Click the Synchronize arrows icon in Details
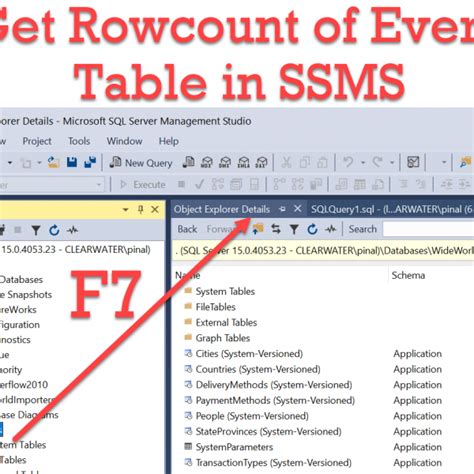 (x=276, y=229)
